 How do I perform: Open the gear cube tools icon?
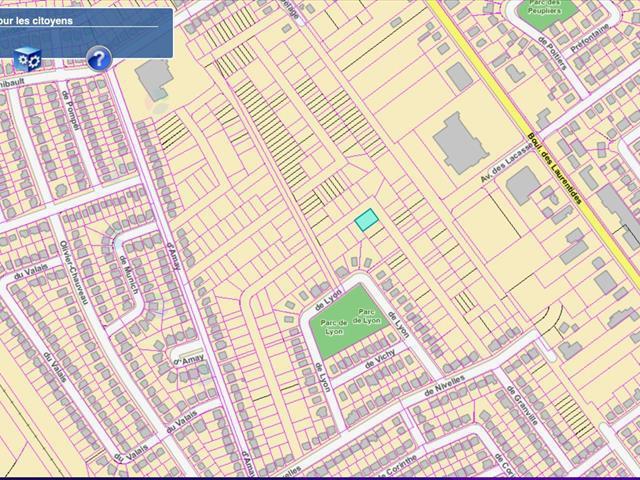28,59
